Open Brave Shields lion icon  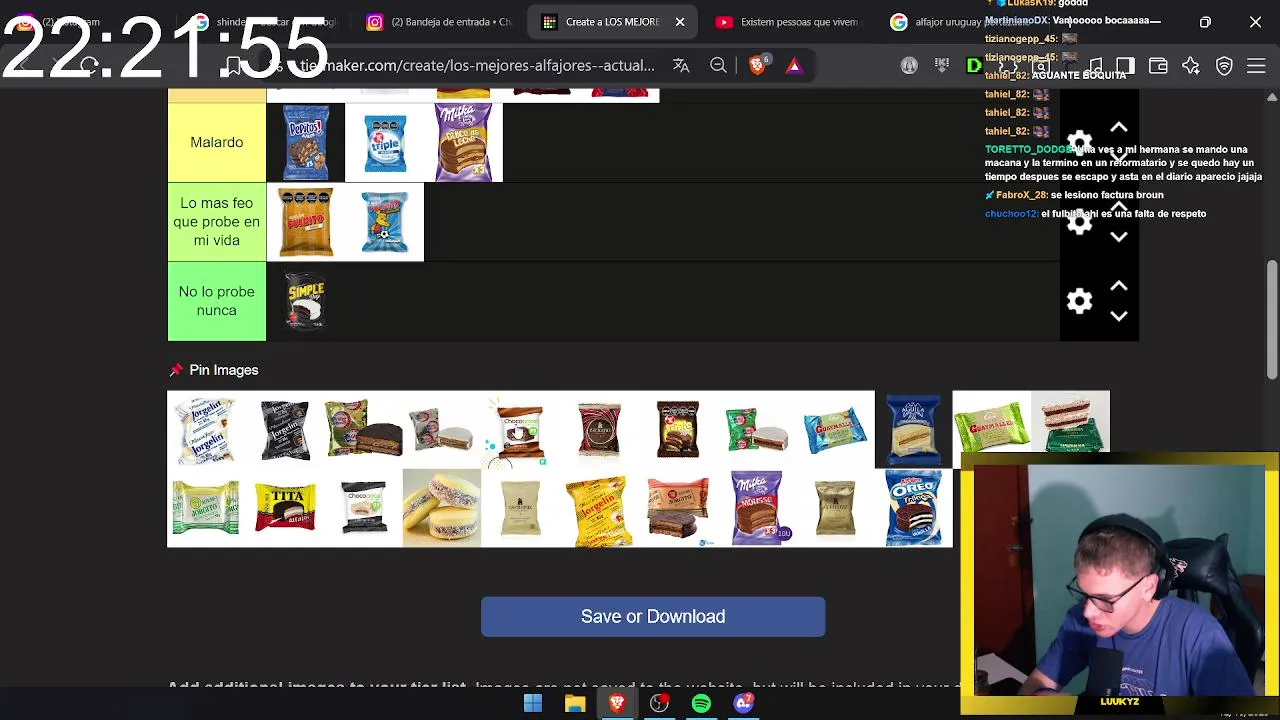[x=758, y=65]
